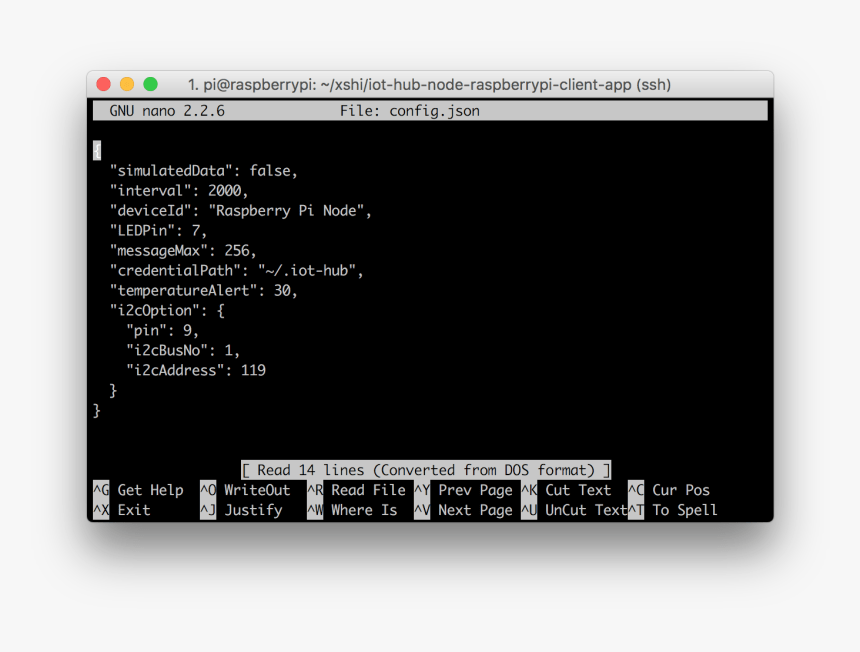The image size is (860, 652).
Task: Click the "deviceId": "Raspberry Pi Node" line
Action: click(240, 211)
